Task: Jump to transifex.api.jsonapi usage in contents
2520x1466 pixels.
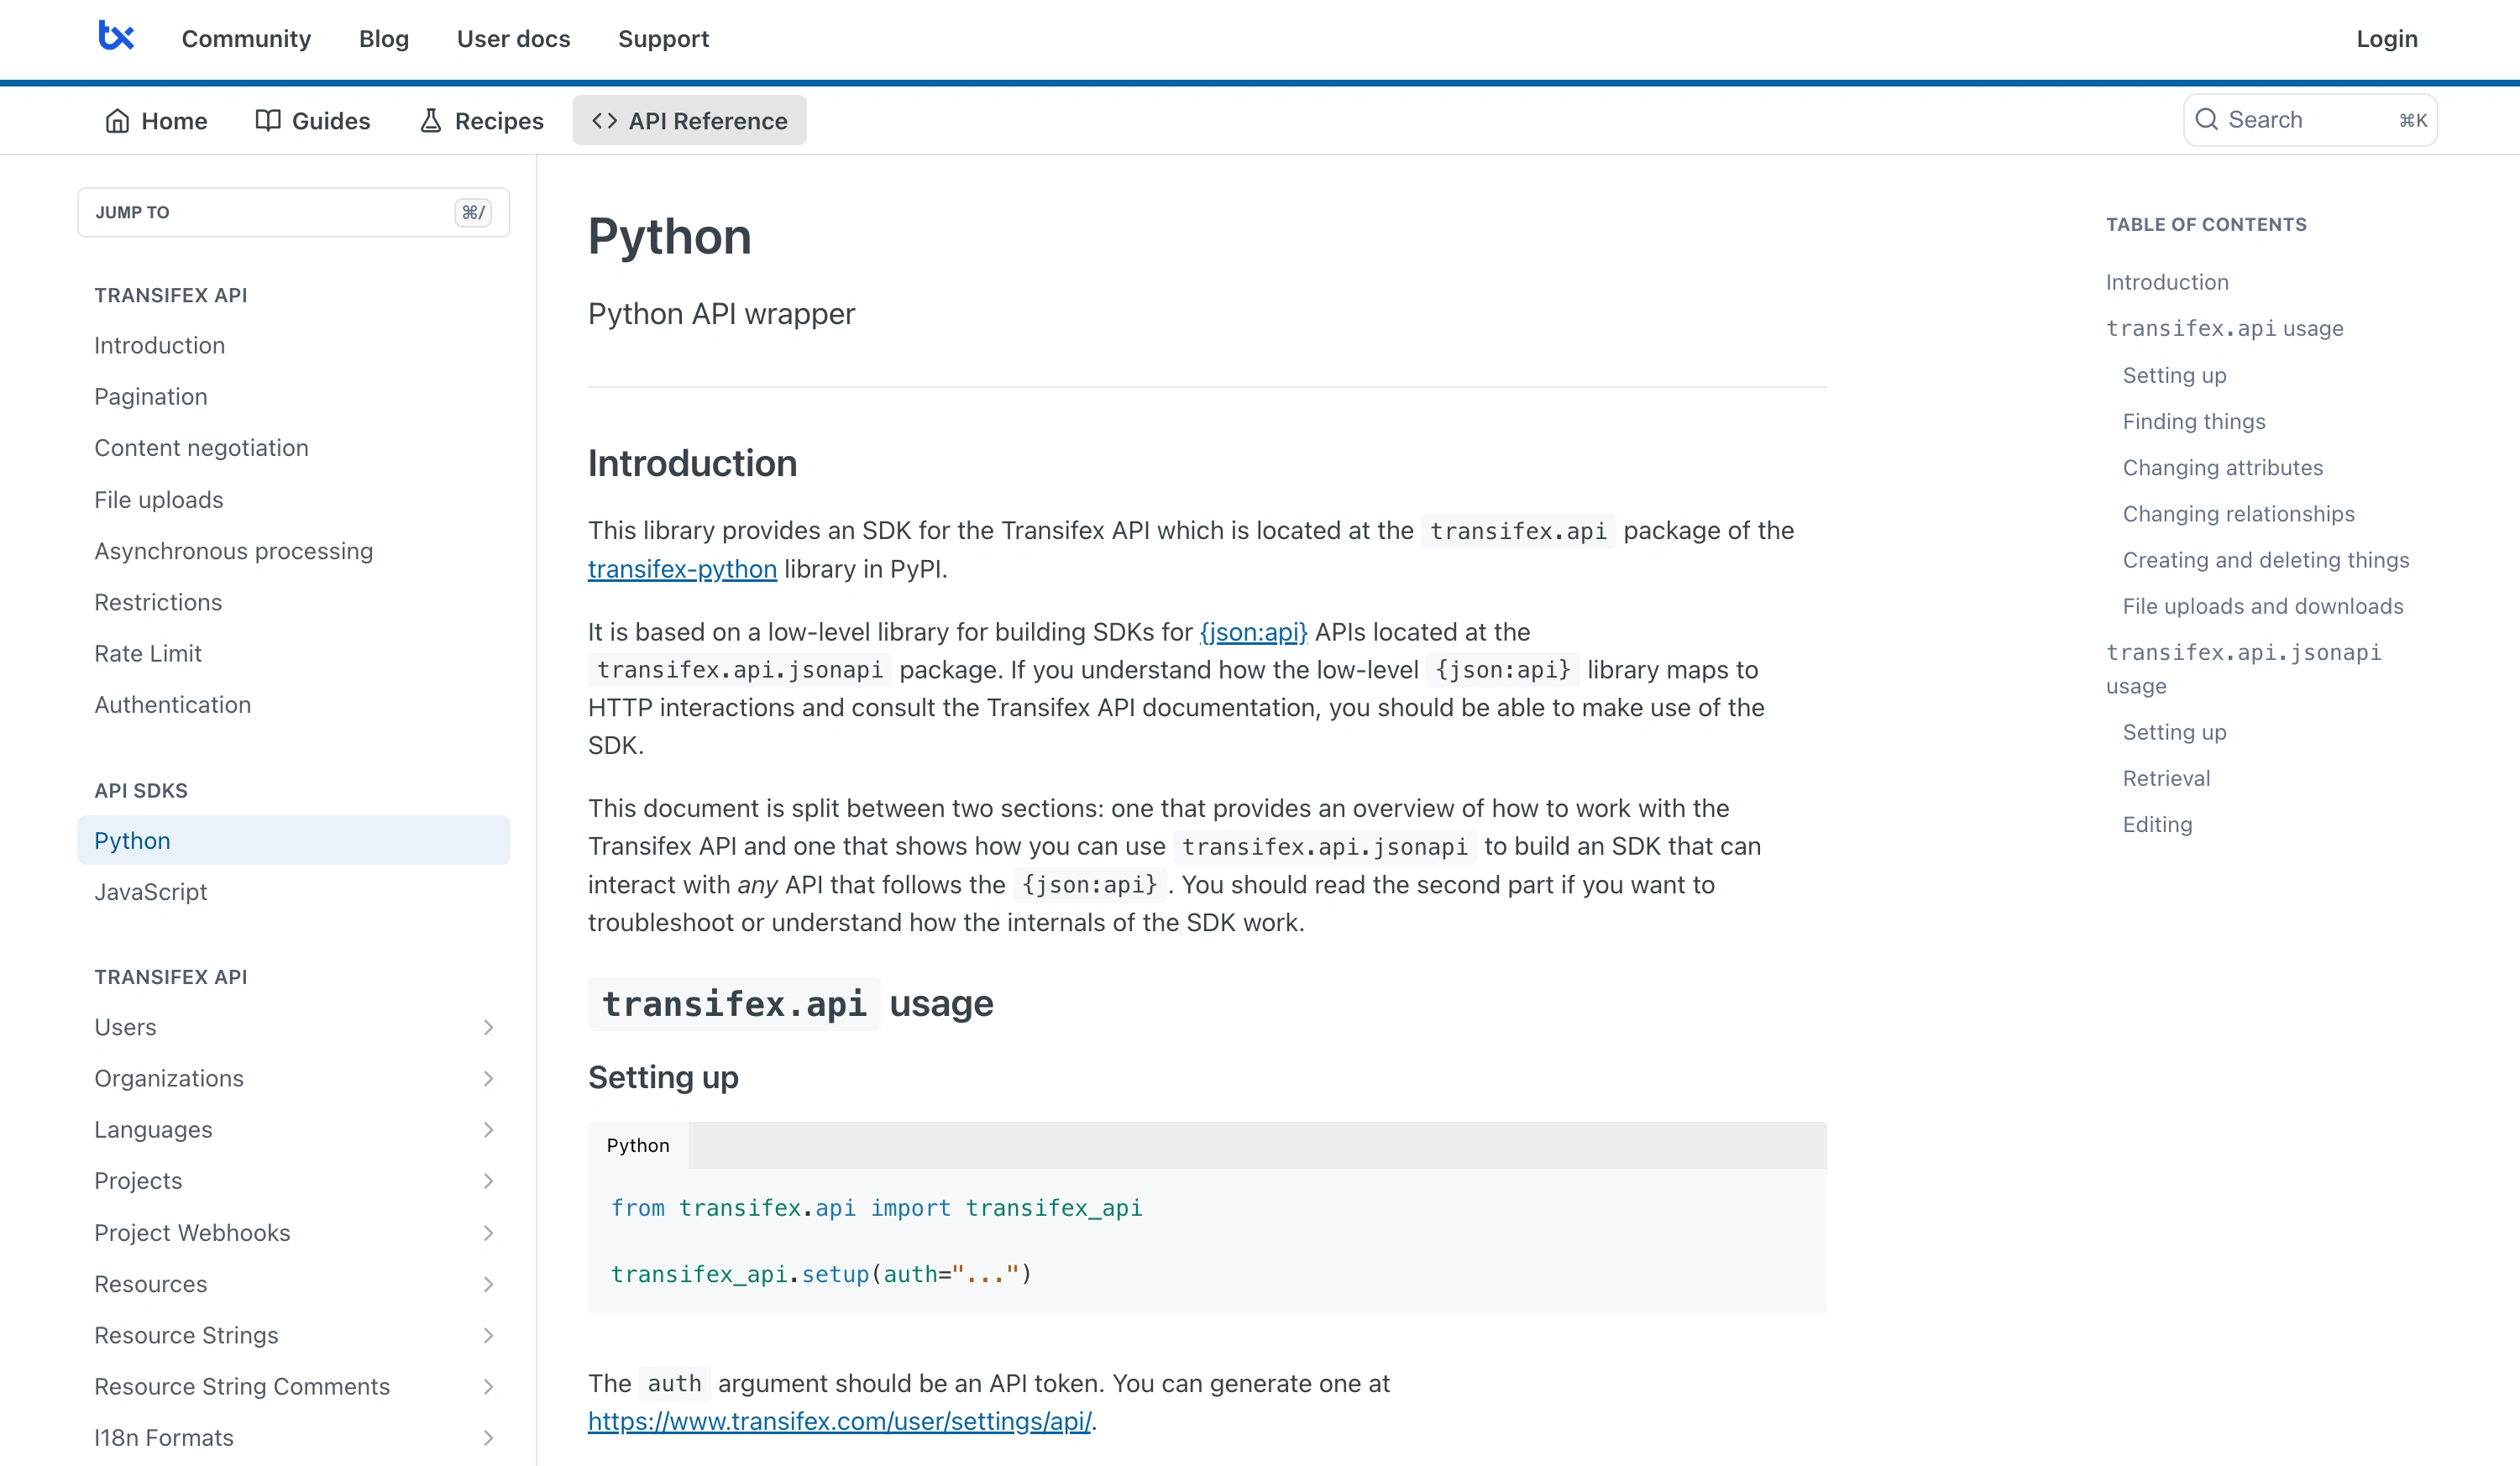Action: [2243, 669]
